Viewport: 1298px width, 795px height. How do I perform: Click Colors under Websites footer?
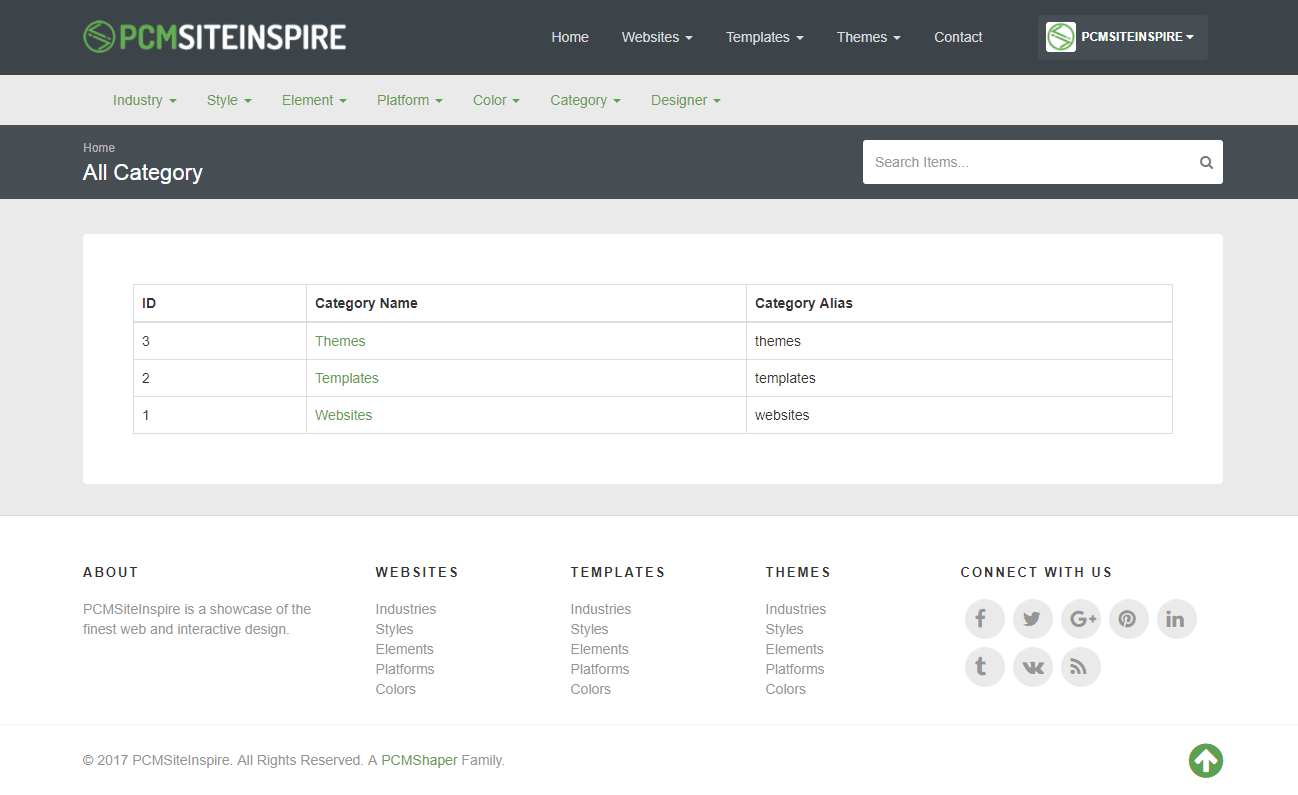point(395,689)
